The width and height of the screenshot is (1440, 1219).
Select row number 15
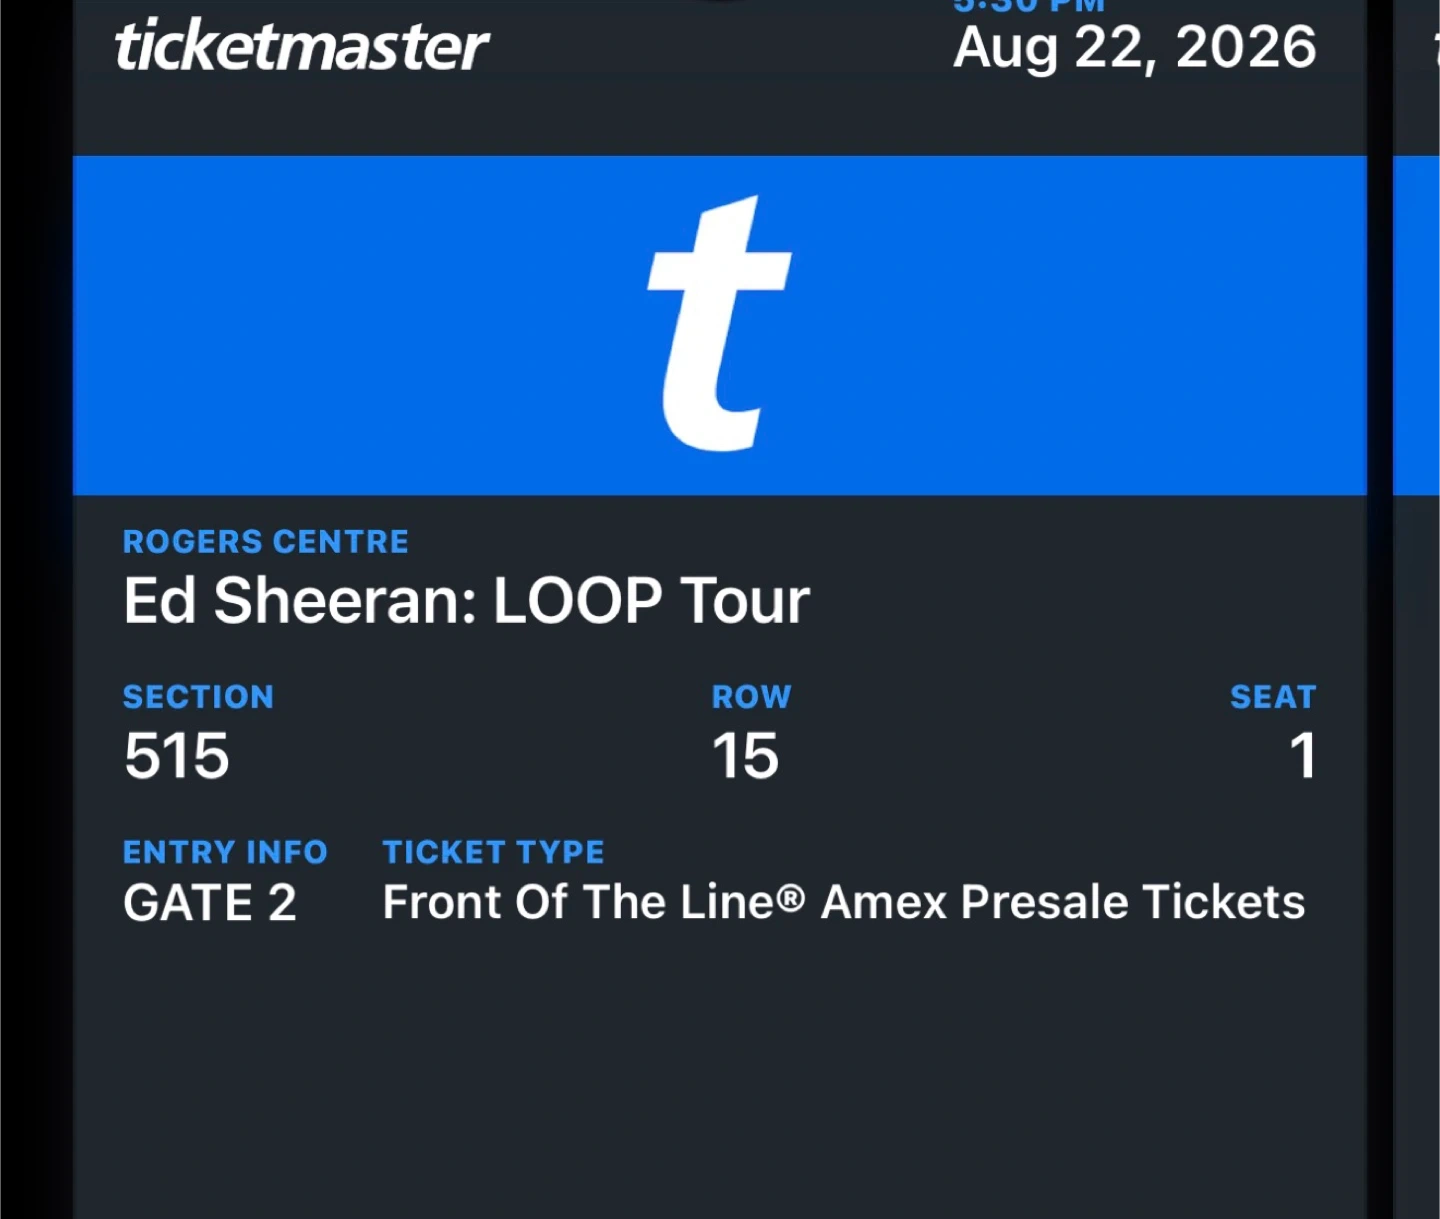tap(745, 756)
